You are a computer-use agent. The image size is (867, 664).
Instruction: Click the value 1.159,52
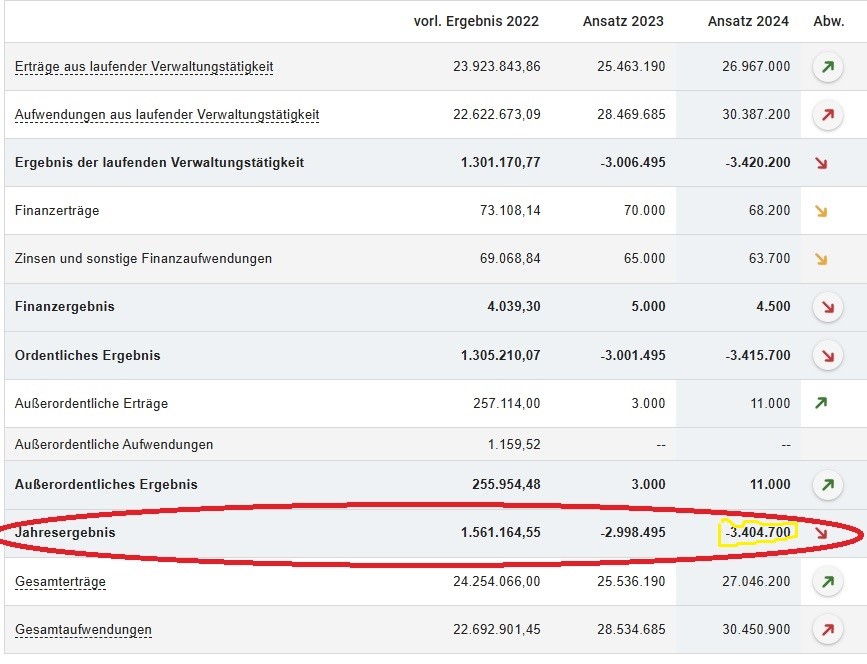click(514, 445)
